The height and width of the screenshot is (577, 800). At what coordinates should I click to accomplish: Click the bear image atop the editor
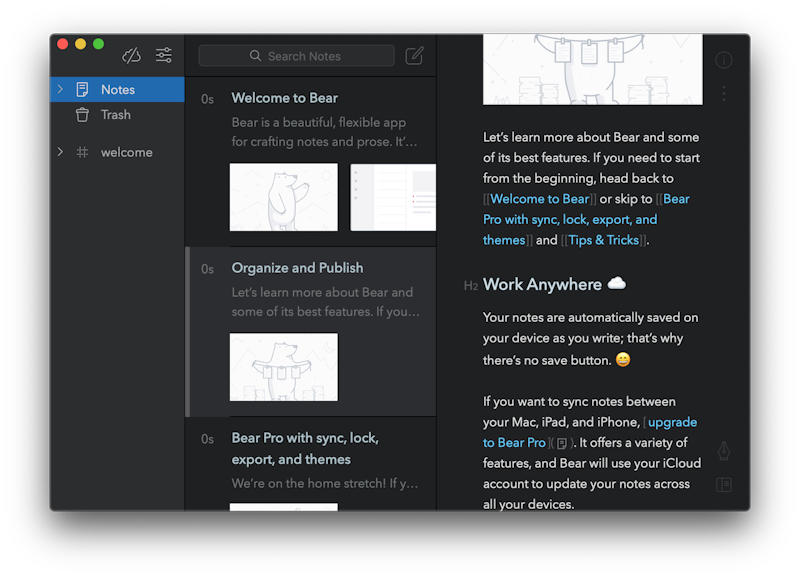(x=593, y=69)
